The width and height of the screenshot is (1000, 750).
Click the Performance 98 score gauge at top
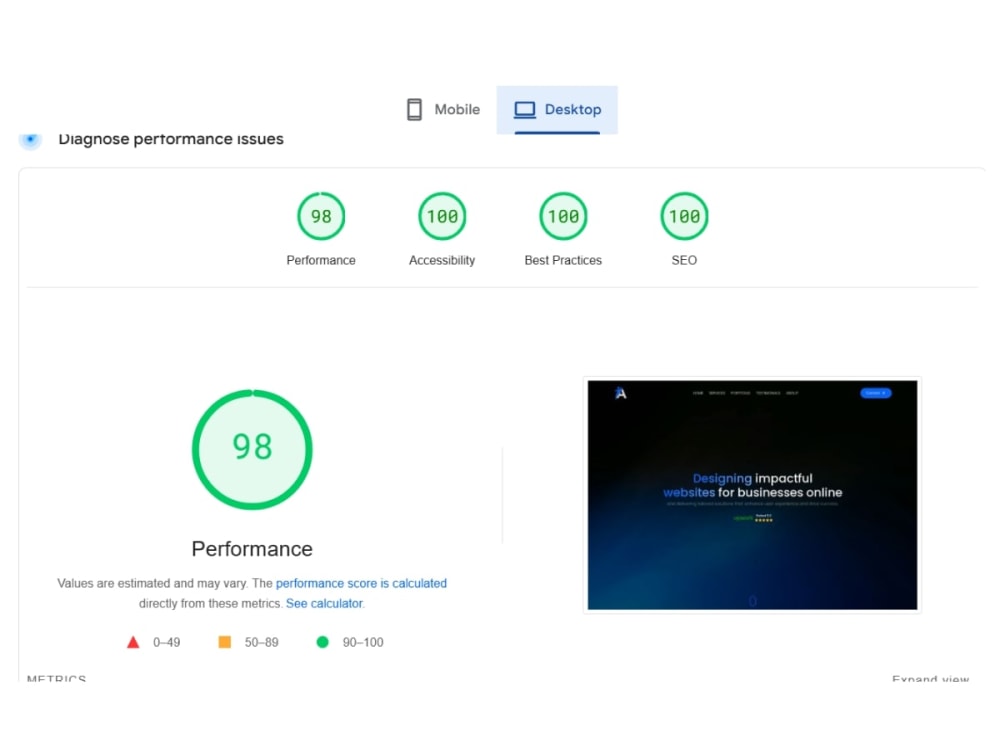pos(321,216)
